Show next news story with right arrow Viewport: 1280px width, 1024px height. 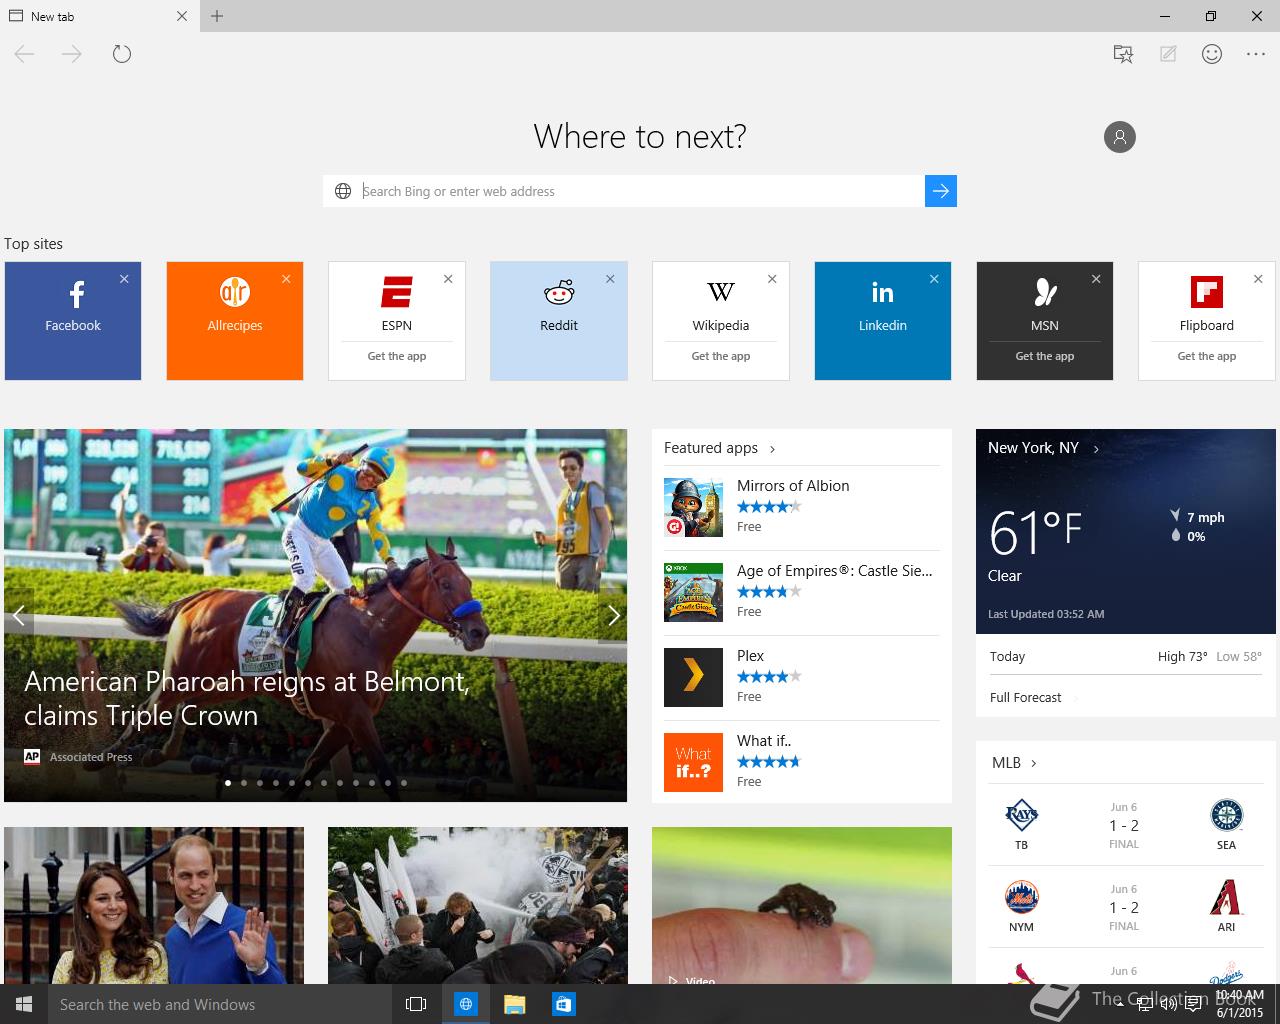tap(613, 616)
